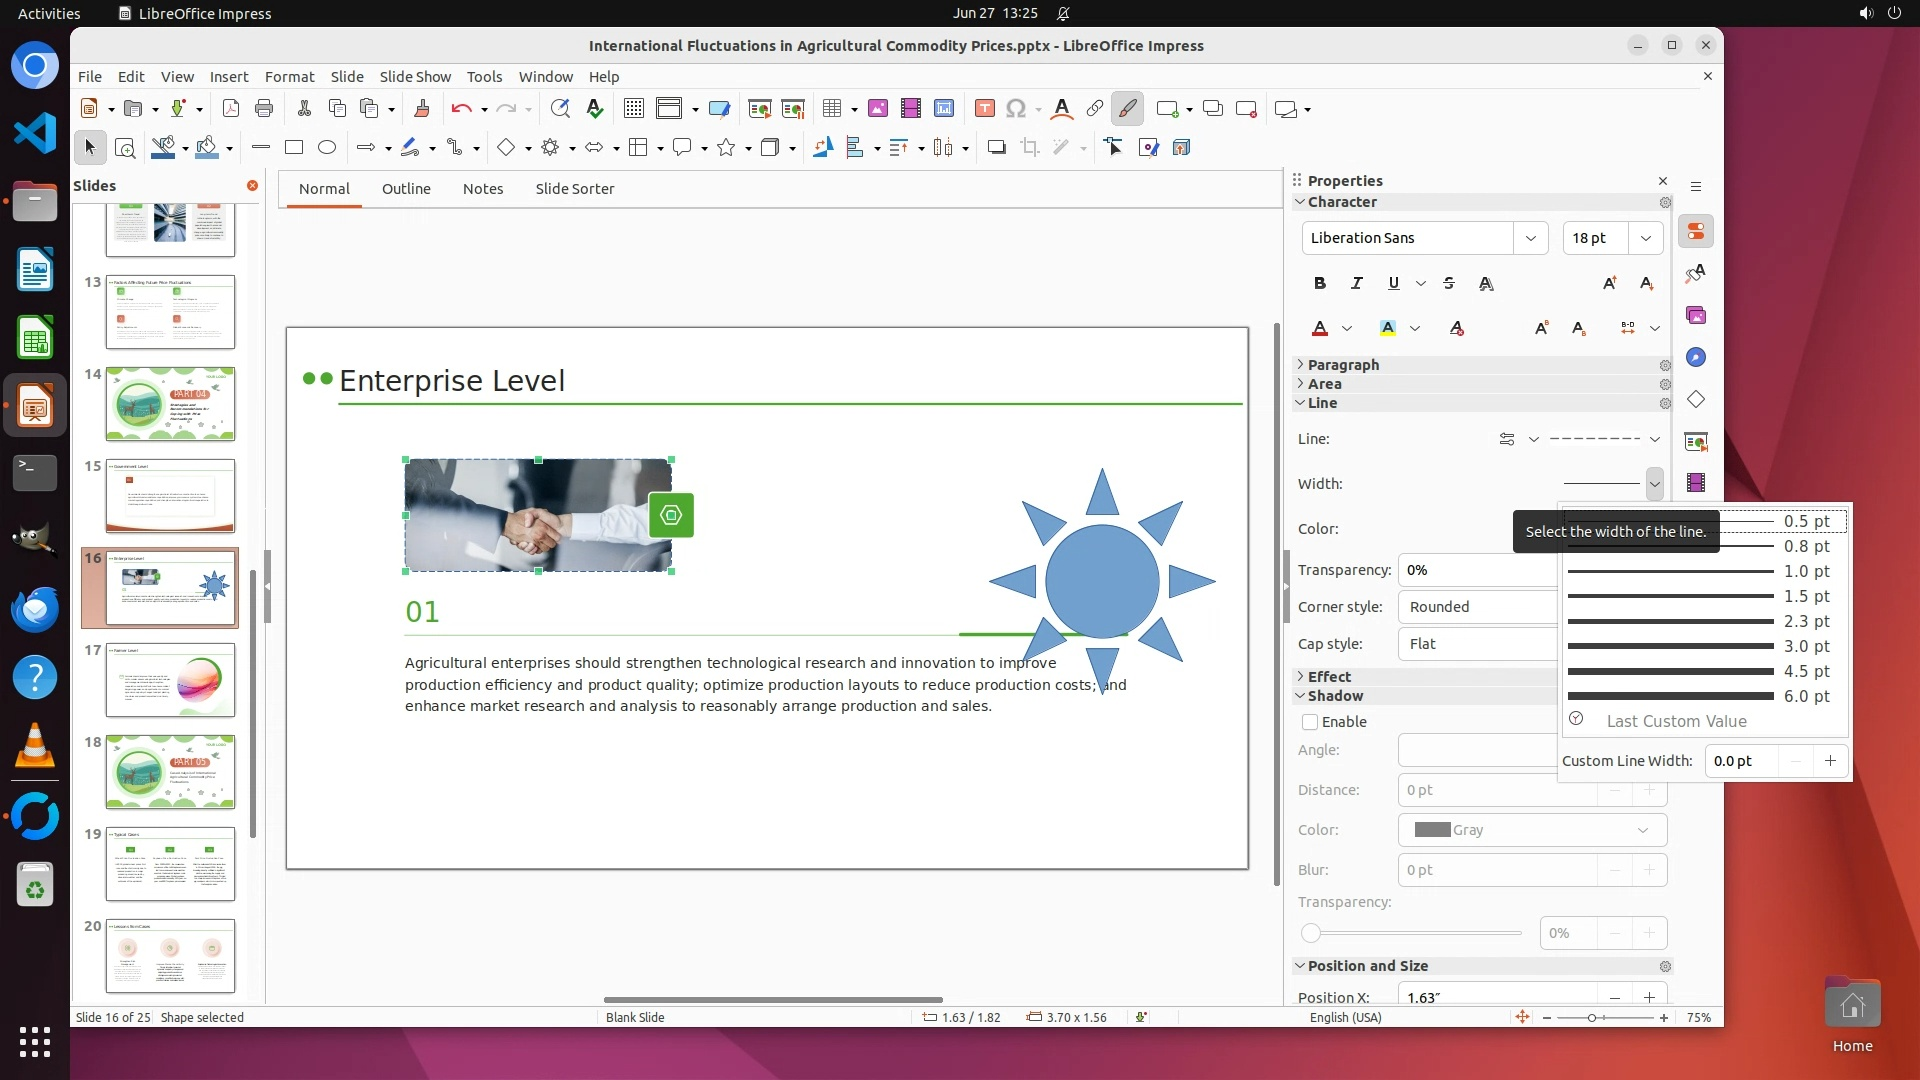
Task: Select the Rectangle shape tool
Action: pos(293,148)
